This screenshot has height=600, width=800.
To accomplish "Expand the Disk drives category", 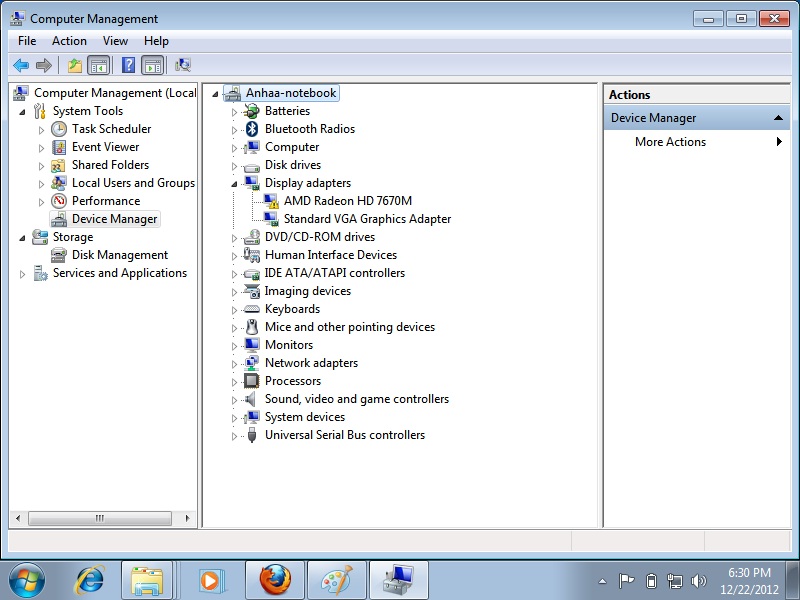I will (x=234, y=166).
